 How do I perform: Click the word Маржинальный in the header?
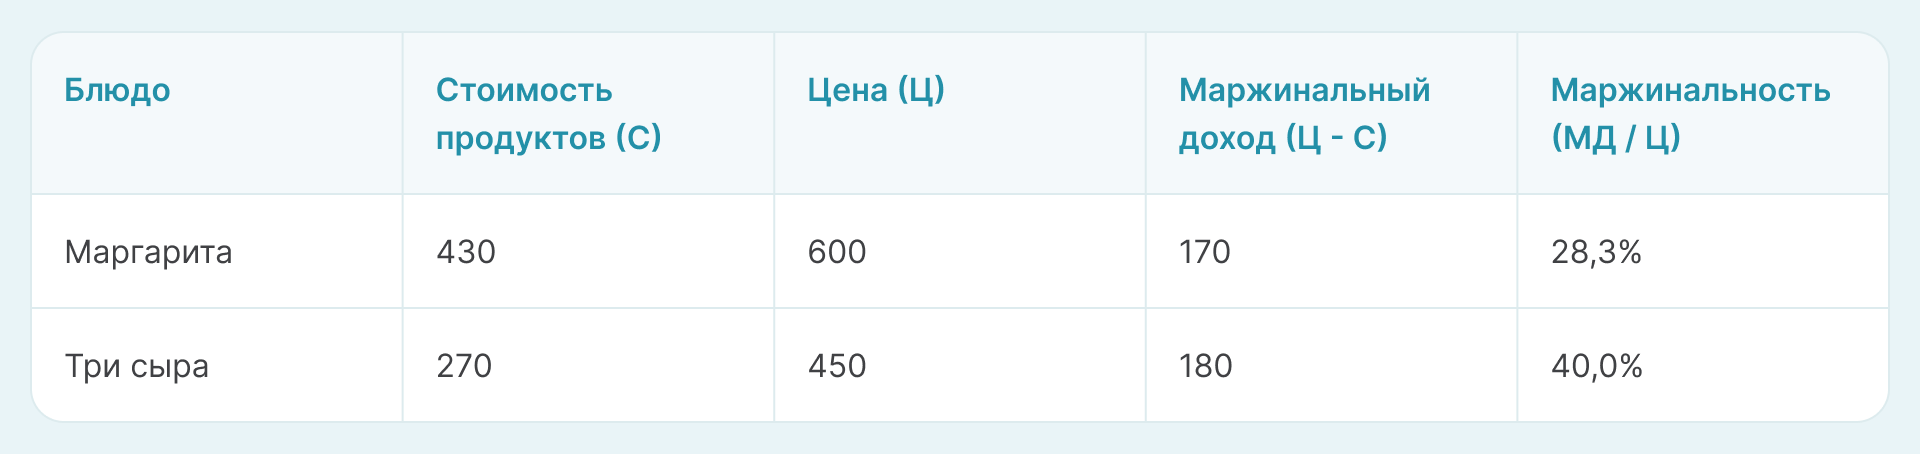pos(1304,91)
